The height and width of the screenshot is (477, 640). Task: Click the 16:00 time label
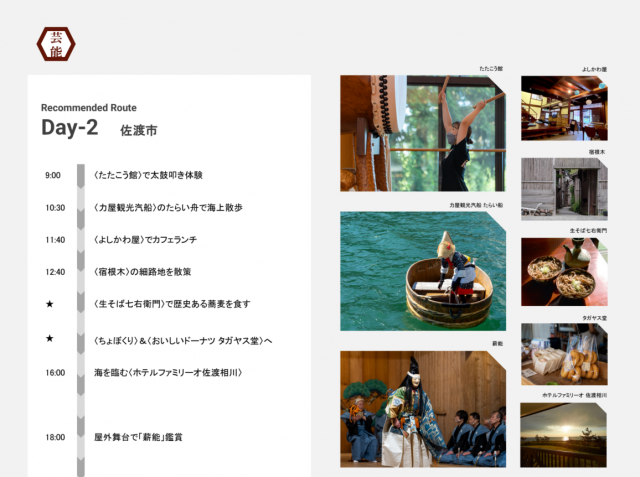tap(55, 373)
